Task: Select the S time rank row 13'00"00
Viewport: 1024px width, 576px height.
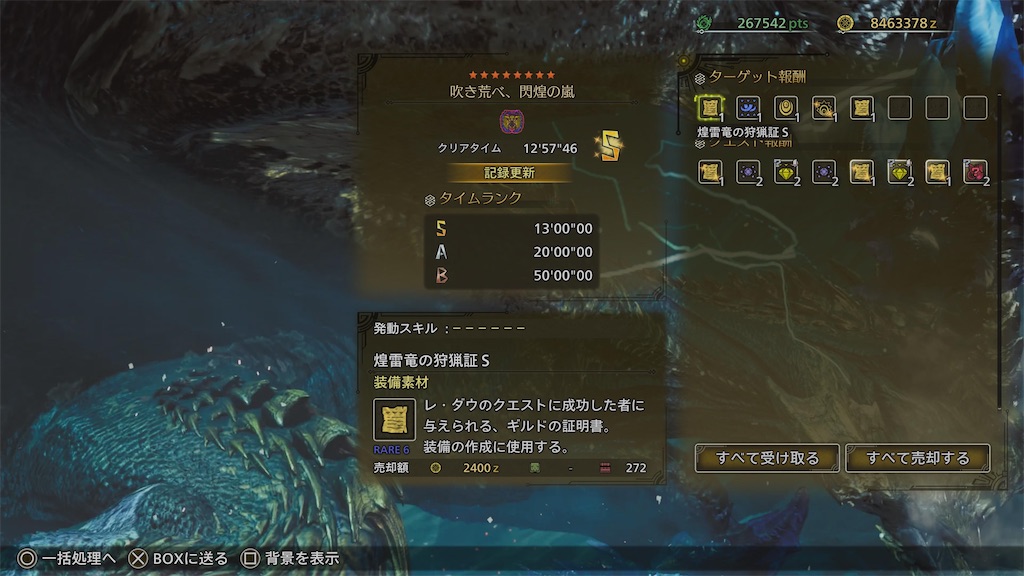Action: coord(511,229)
